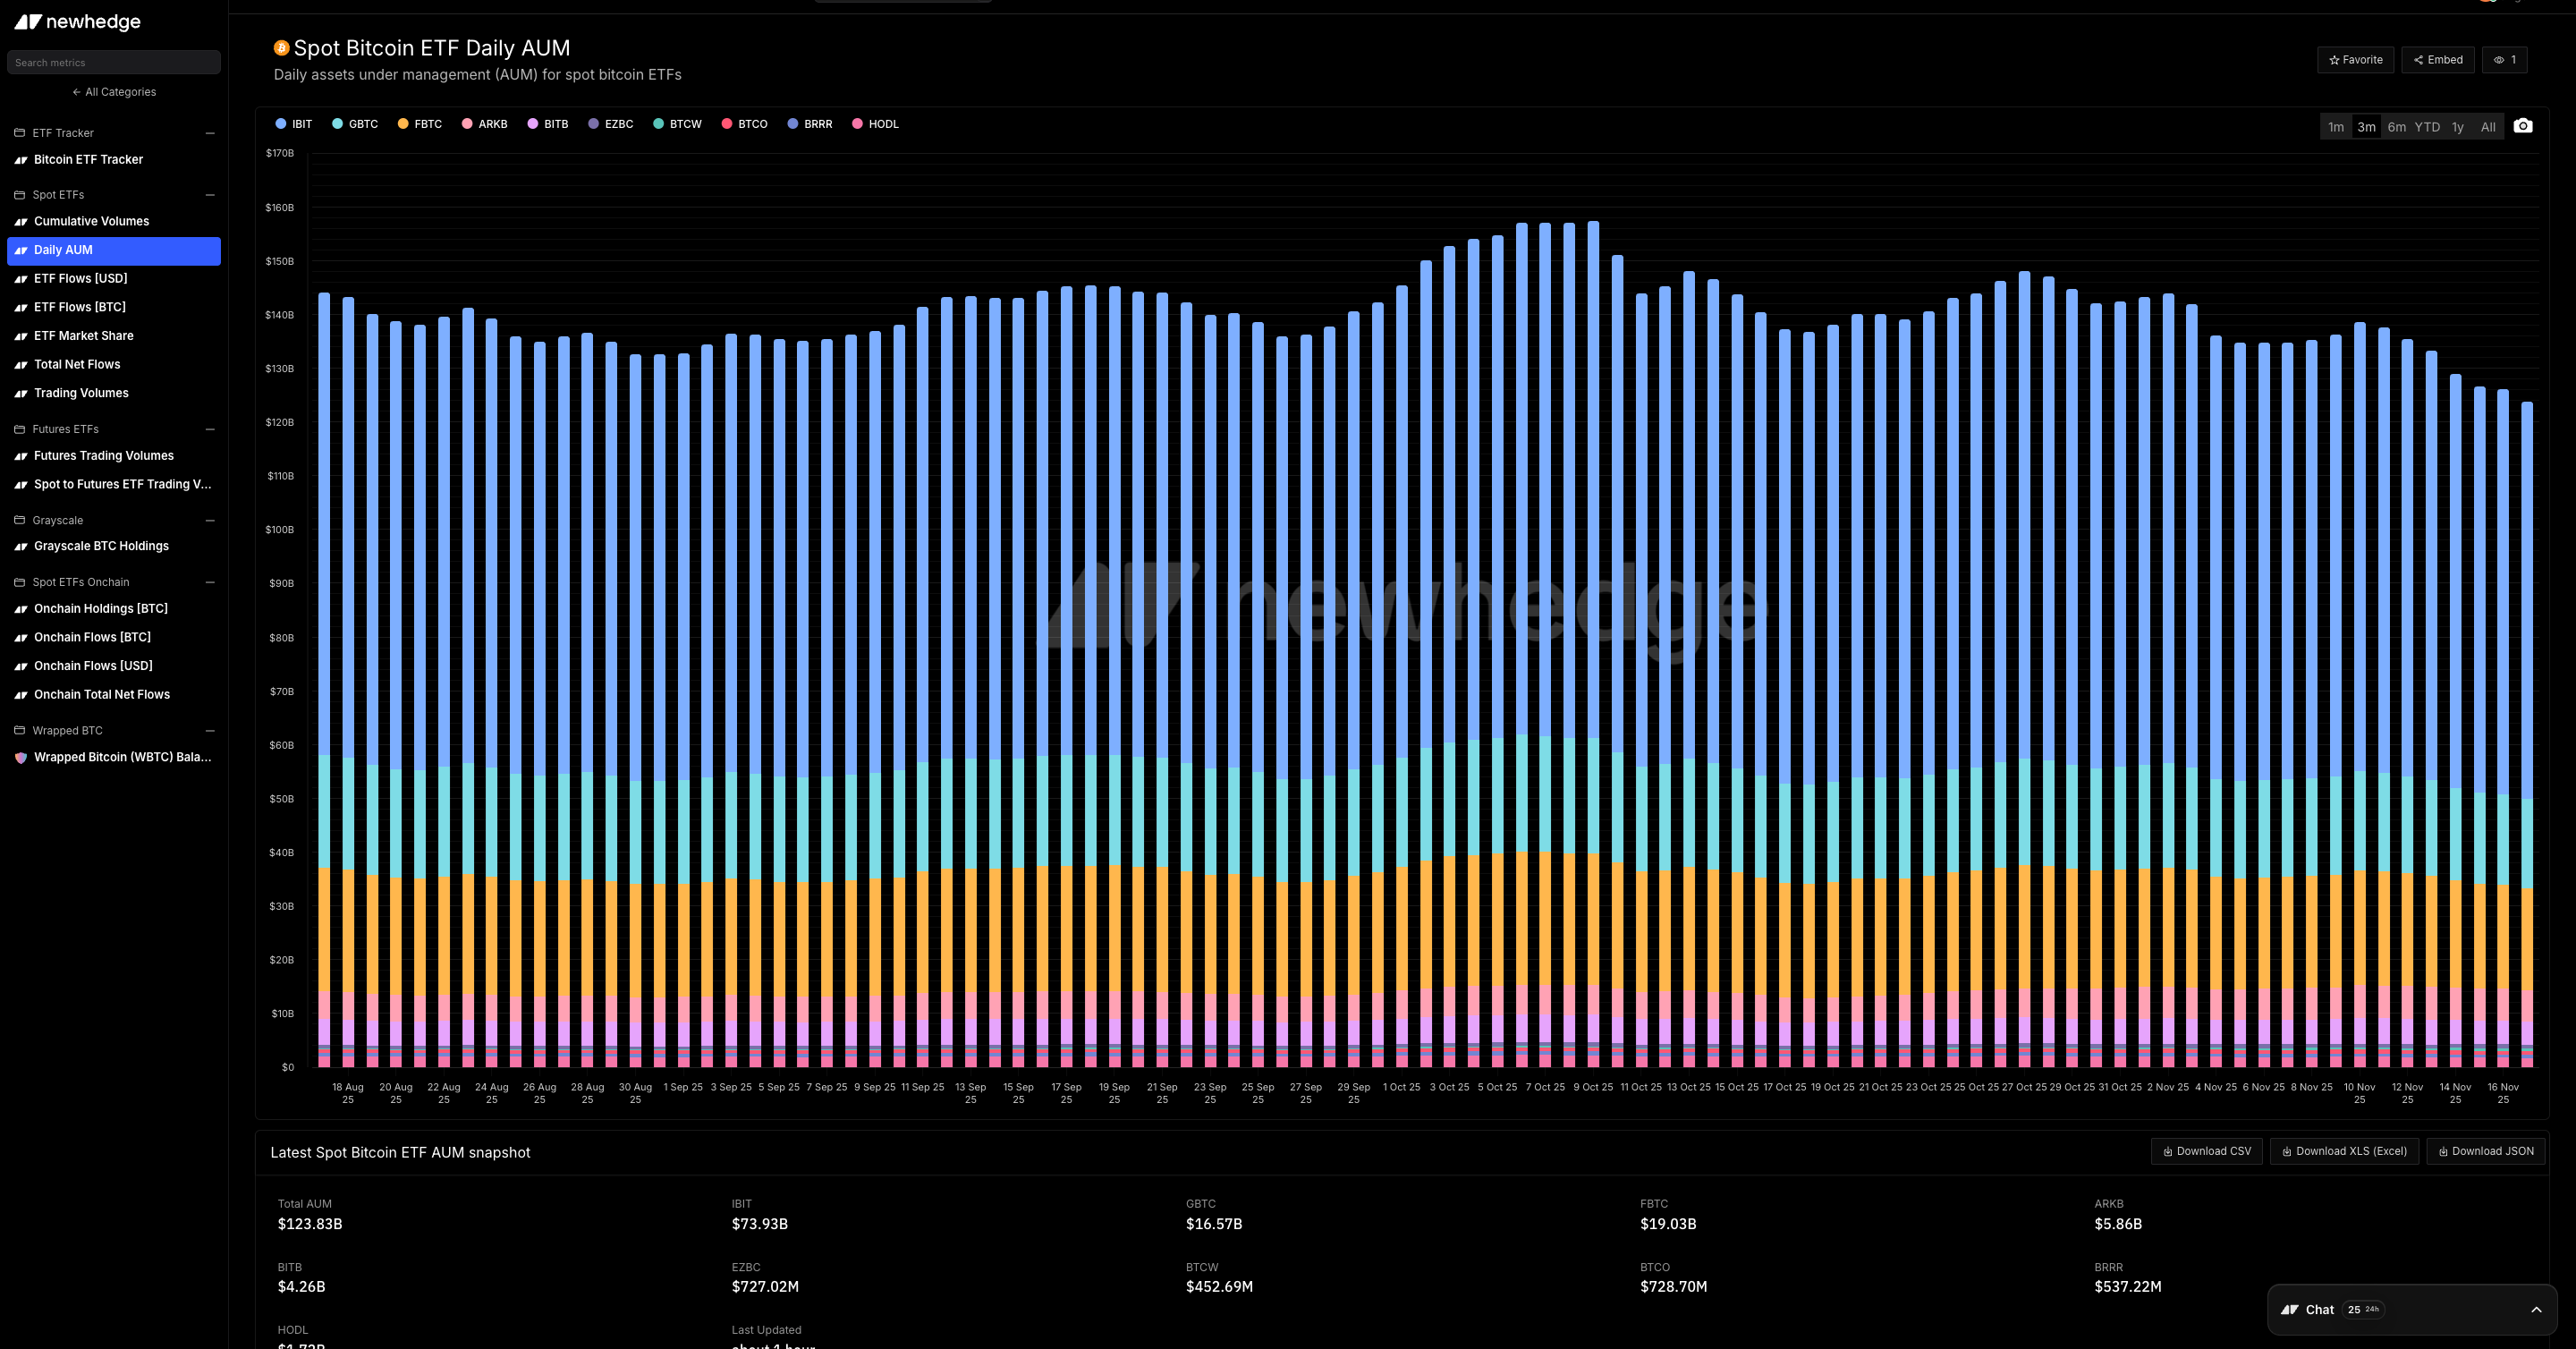Screen dimensions: 2576x1349
Task: Collapse the Spot ETFs sidebar section
Action: [210, 195]
